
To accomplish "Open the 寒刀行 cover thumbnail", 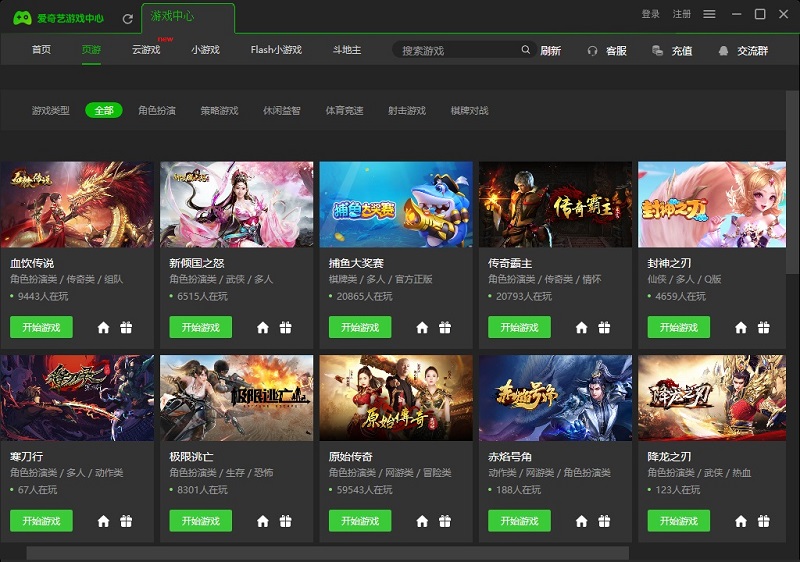I will coord(77,398).
